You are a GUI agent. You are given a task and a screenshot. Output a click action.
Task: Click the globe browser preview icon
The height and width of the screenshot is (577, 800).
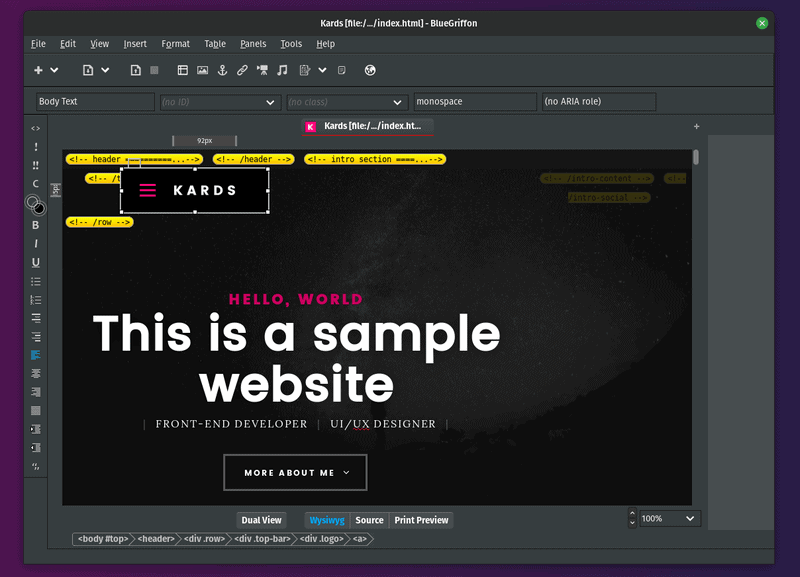(x=370, y=70)
